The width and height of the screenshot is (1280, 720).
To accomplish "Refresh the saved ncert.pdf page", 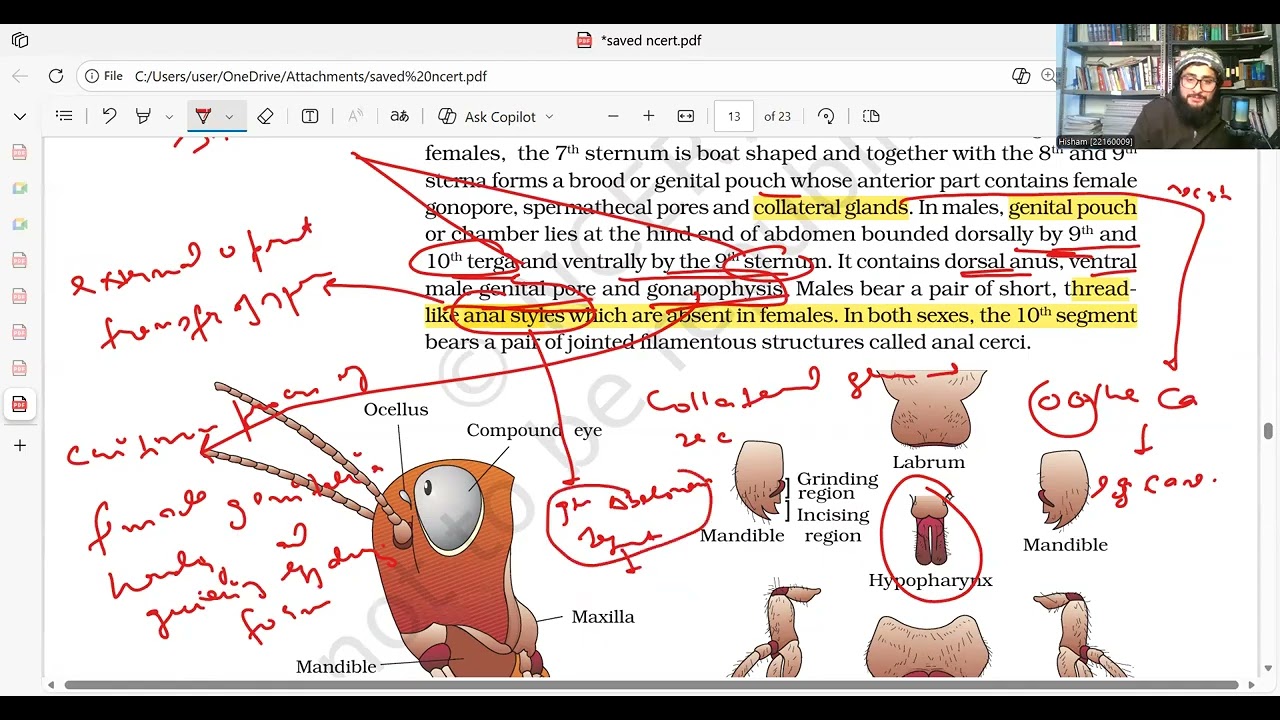I will click(x=56, y=76).
